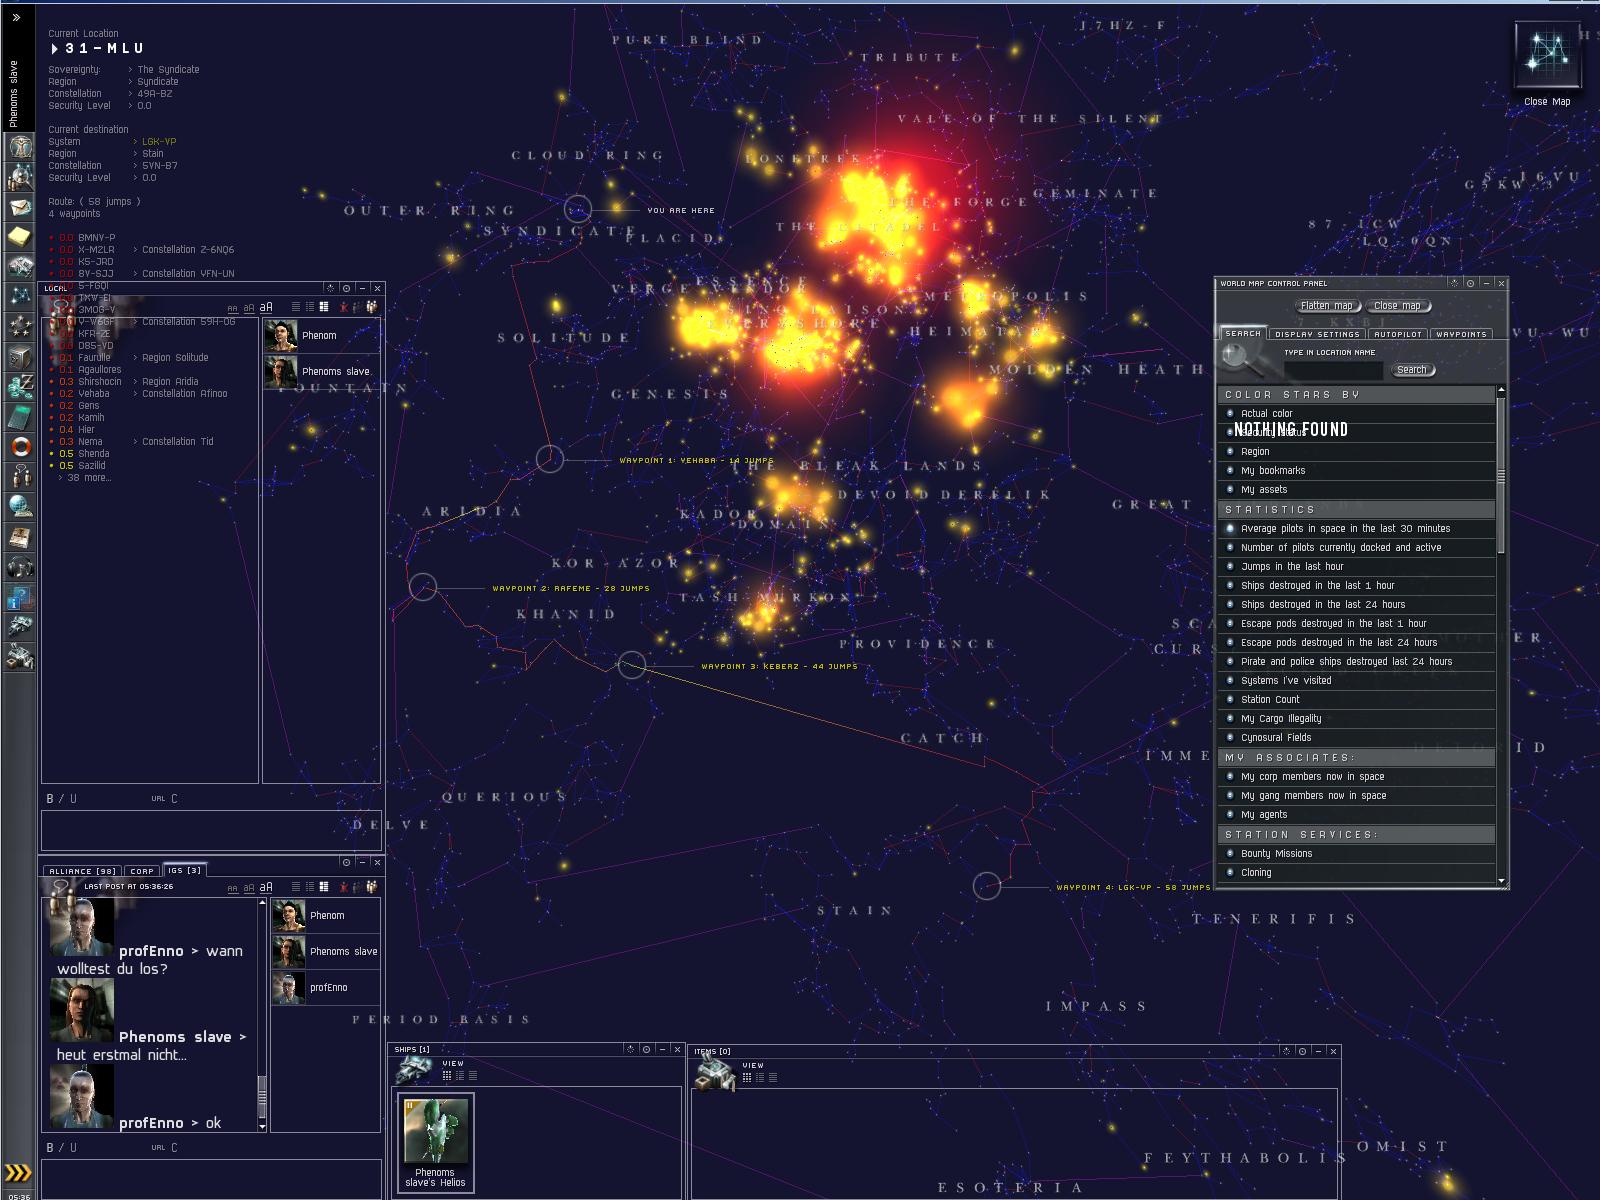1600x1200 pixels.
Task: Click the IGS chat message input box
Action: pyautogui.click(x=211, y=1179)
